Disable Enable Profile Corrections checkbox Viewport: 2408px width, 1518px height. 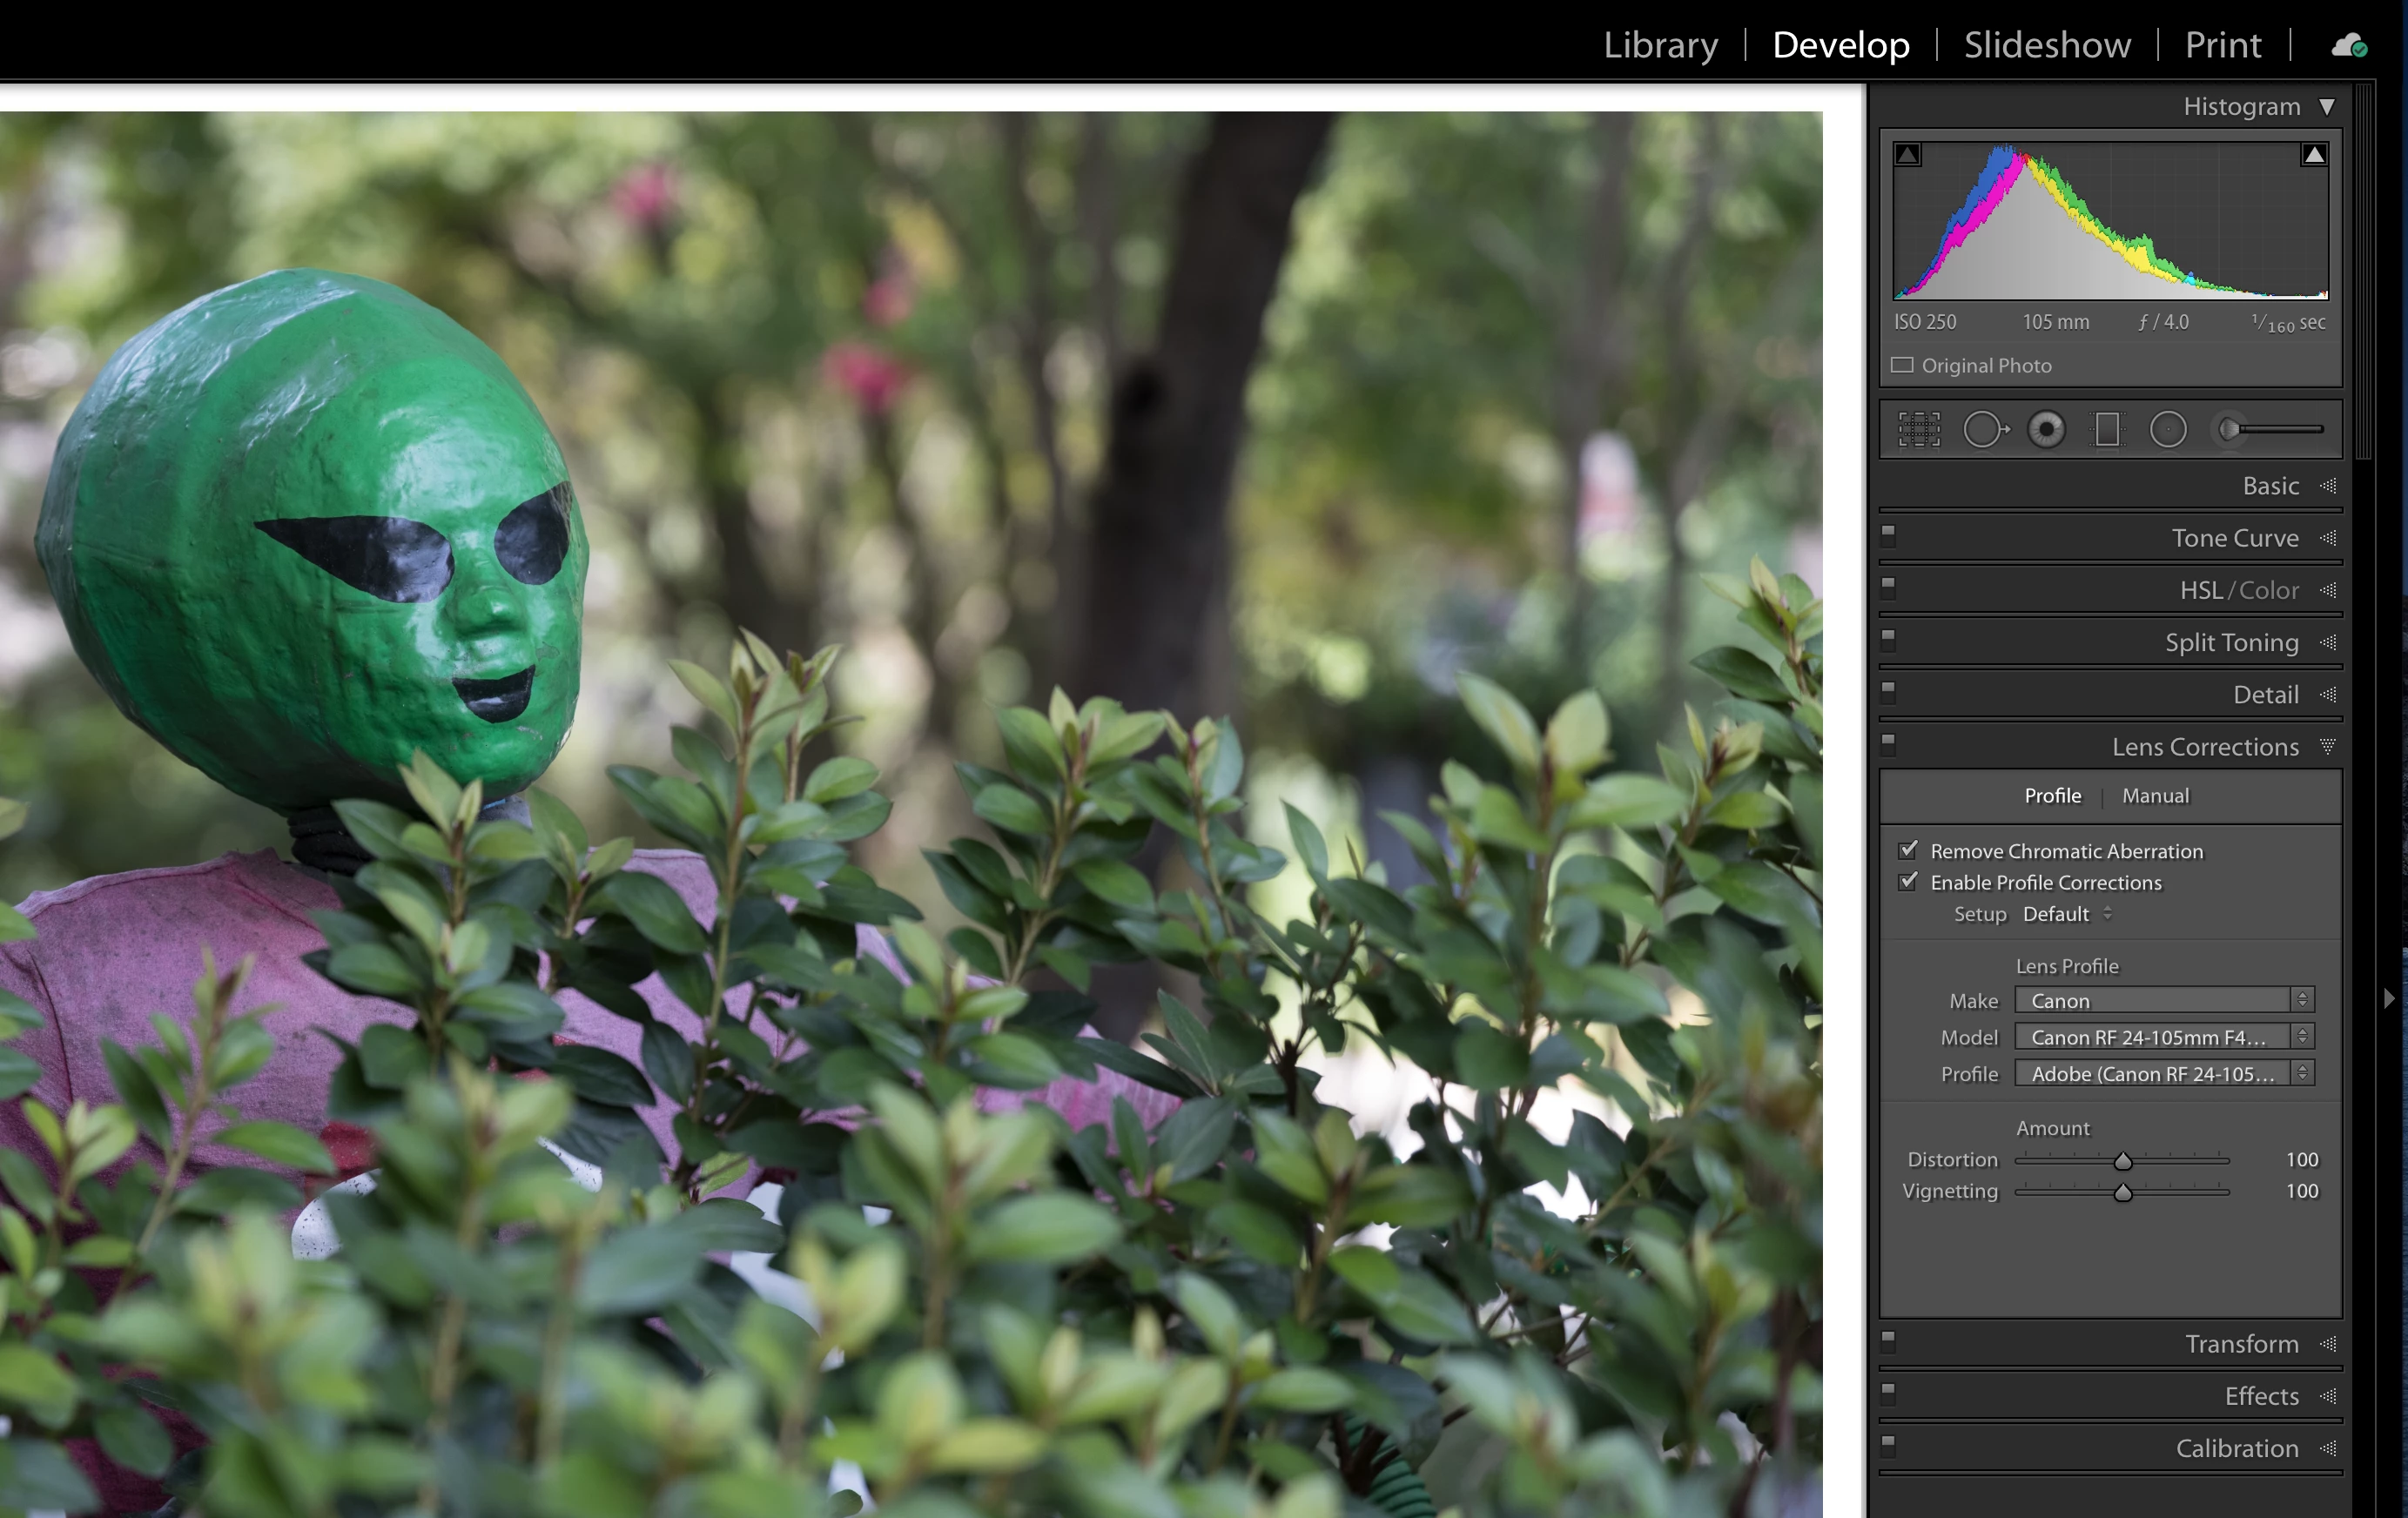point(1908,881)
